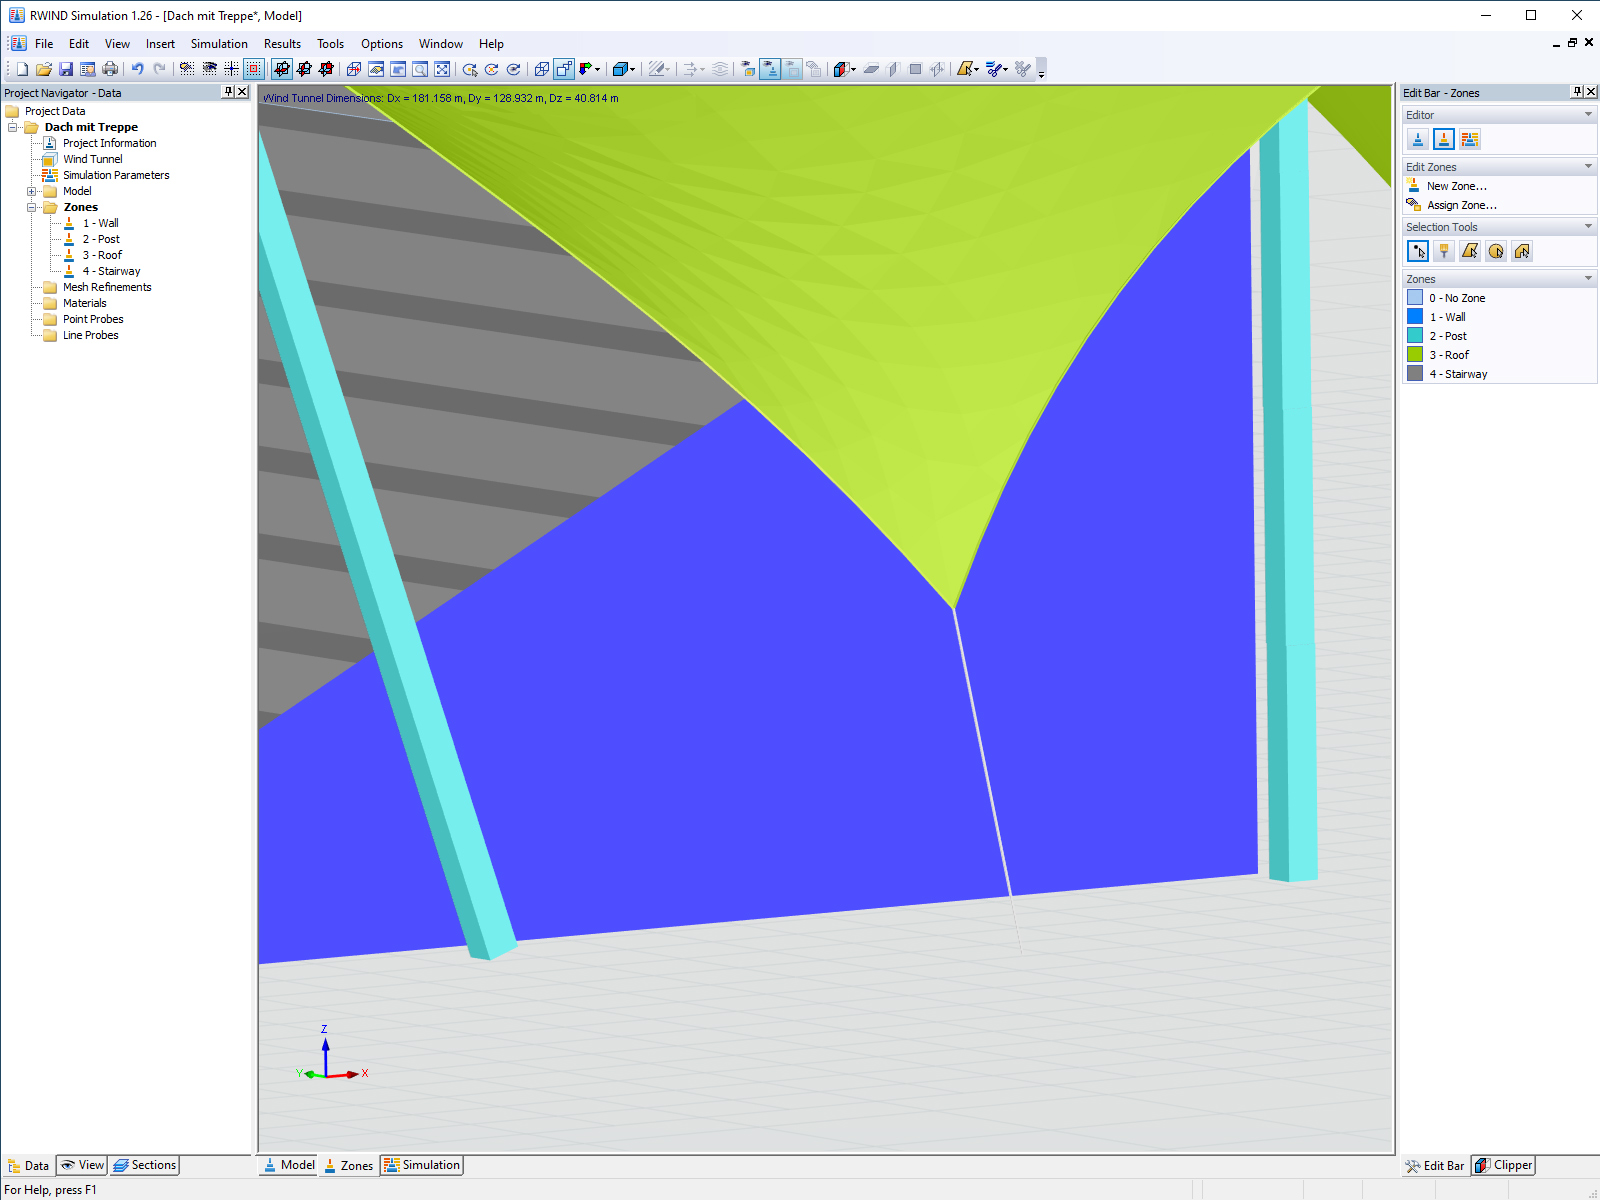The height and width of the screenshot is (1200, 1600).
Task: Toggle the red square selection-box toolbar icon
Action: (253, 69)
